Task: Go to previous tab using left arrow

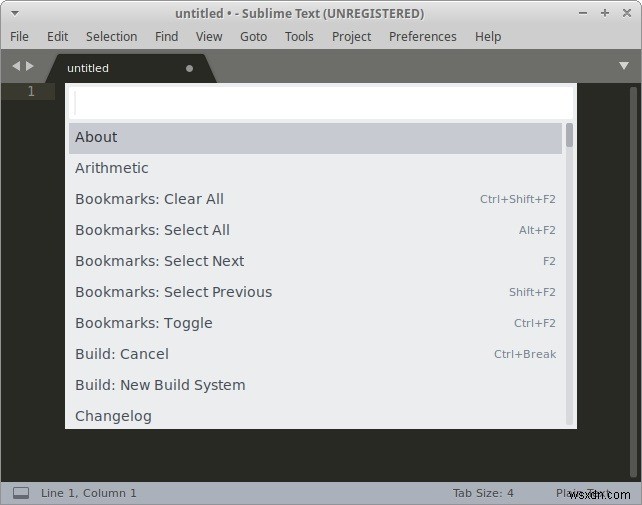Action: (16, 66)
